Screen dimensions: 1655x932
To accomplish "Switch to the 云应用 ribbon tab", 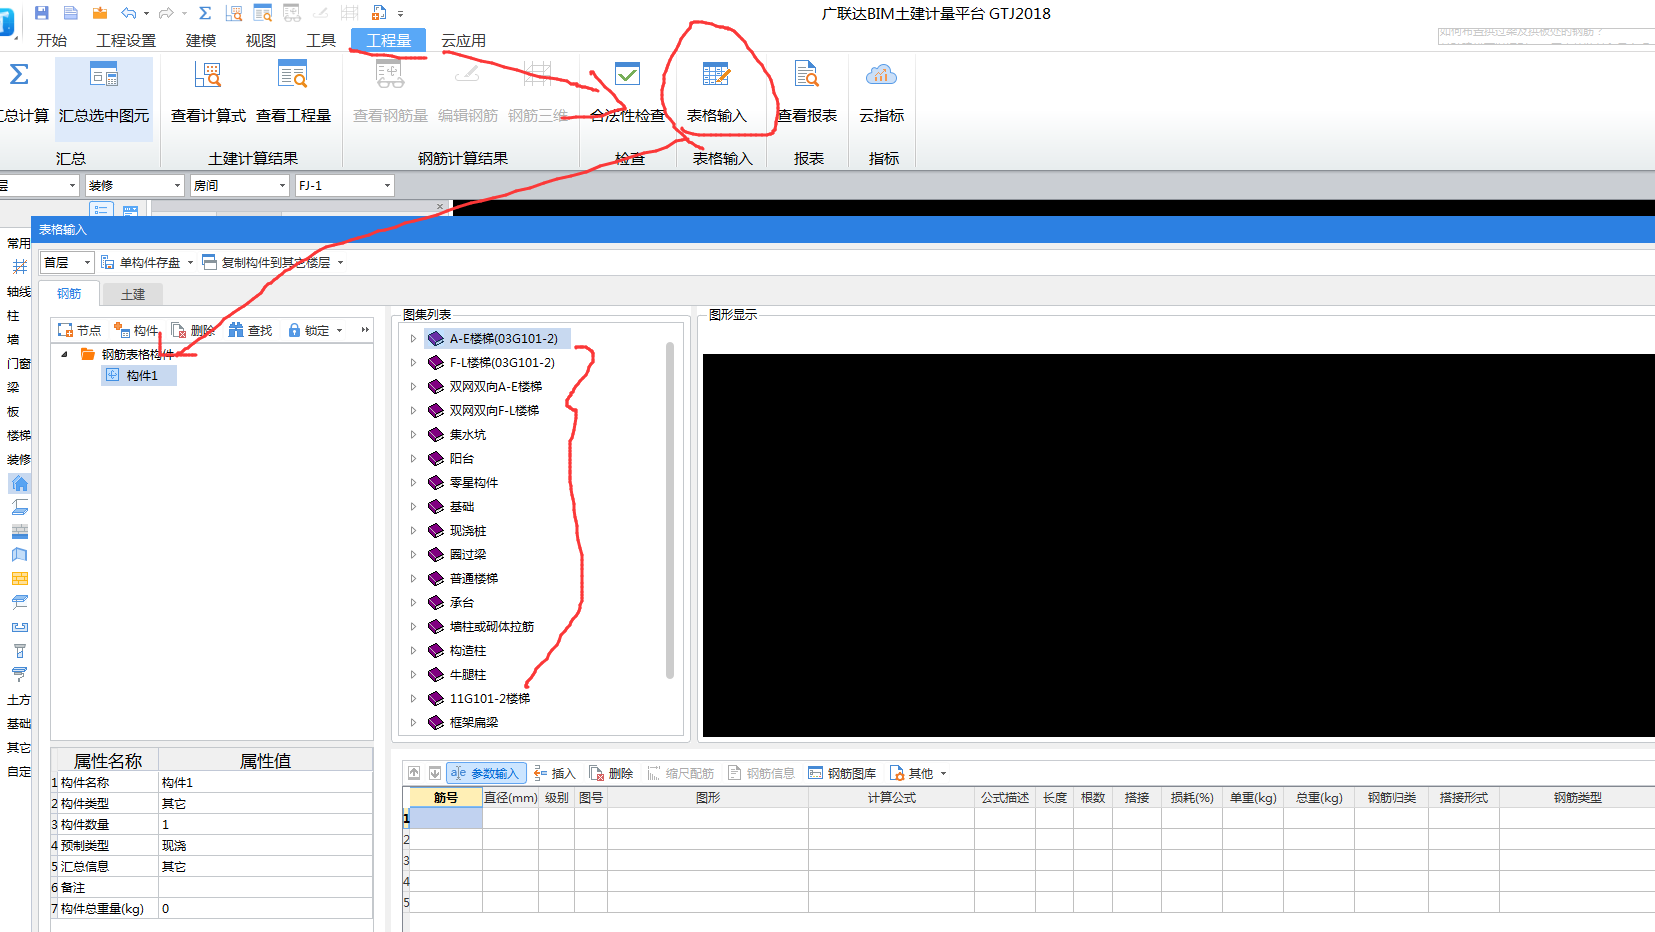I will 463,40.
